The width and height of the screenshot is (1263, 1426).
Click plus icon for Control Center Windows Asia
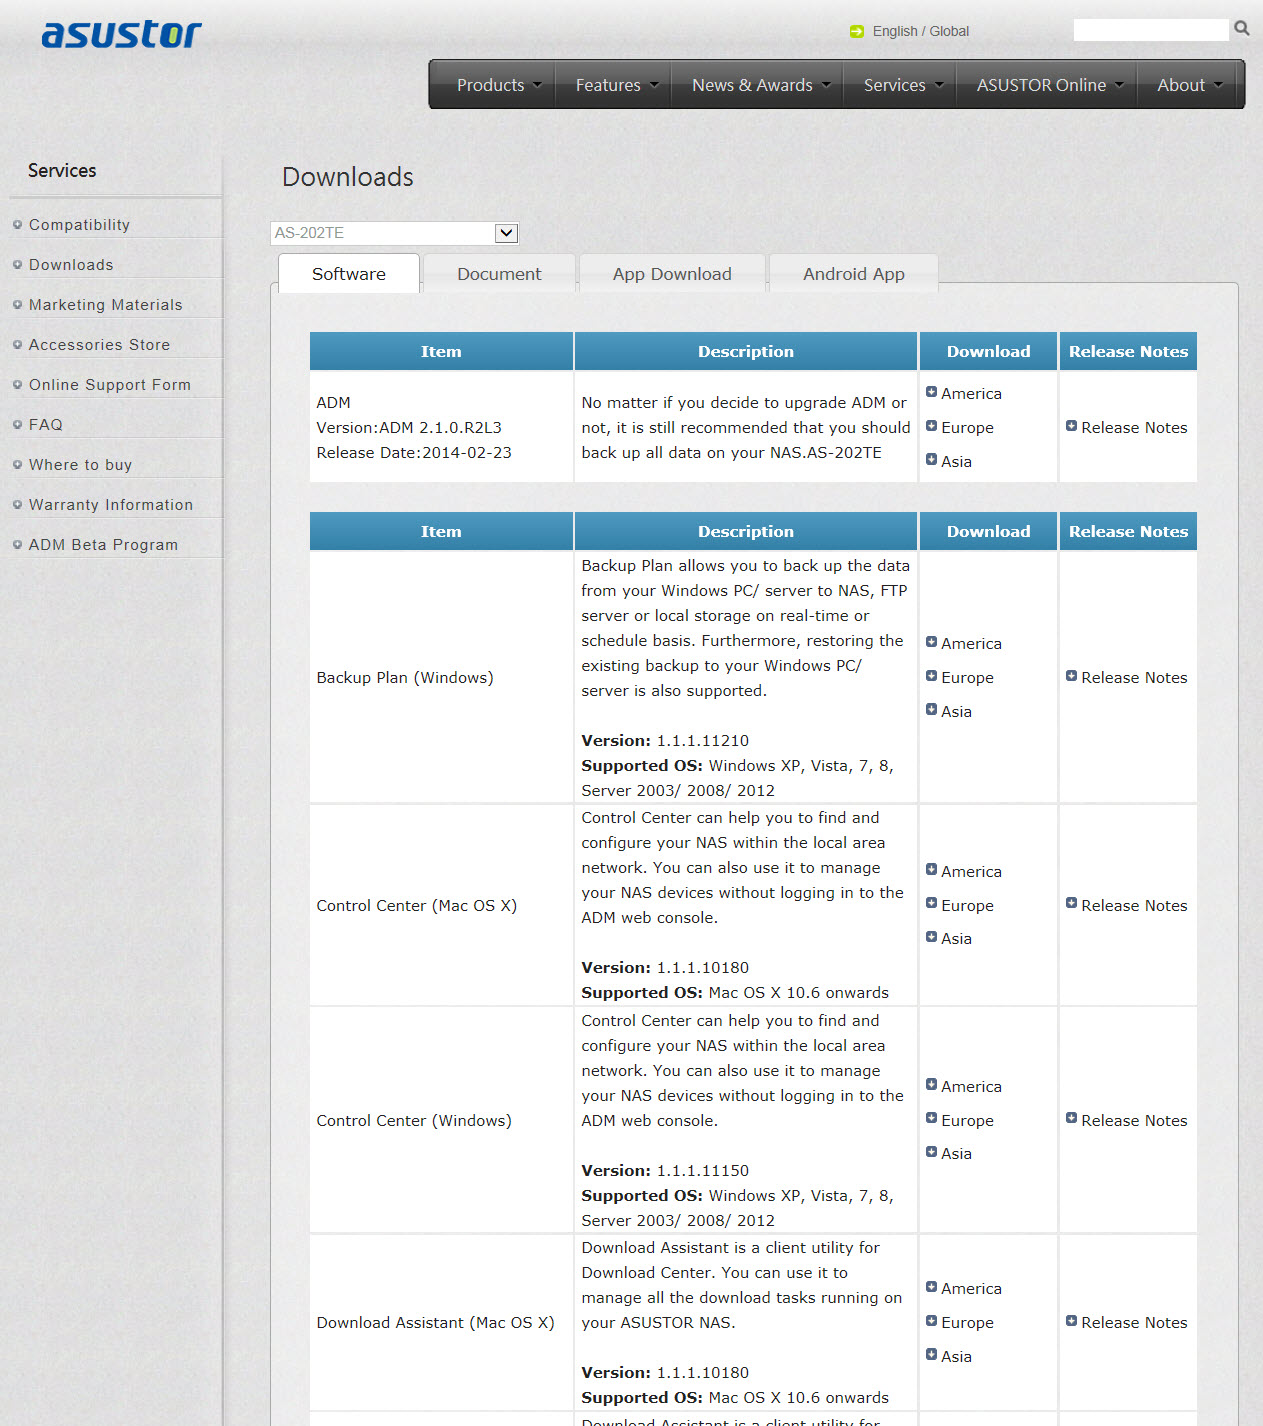931,1152
